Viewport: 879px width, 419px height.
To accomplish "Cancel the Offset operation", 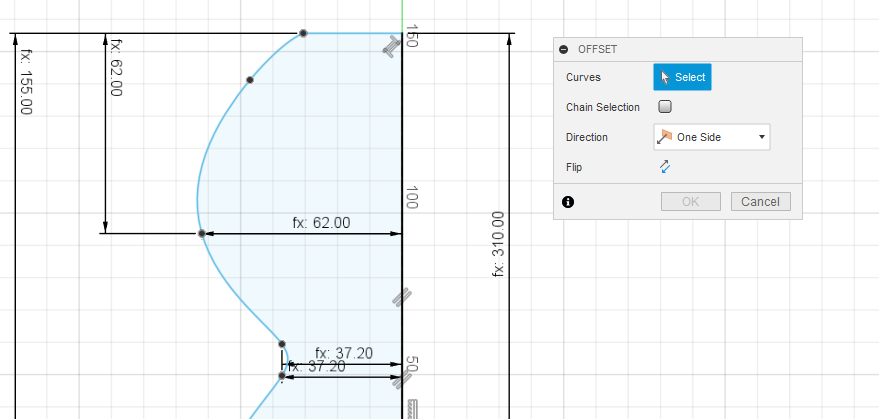I will (x=760, y=202).
